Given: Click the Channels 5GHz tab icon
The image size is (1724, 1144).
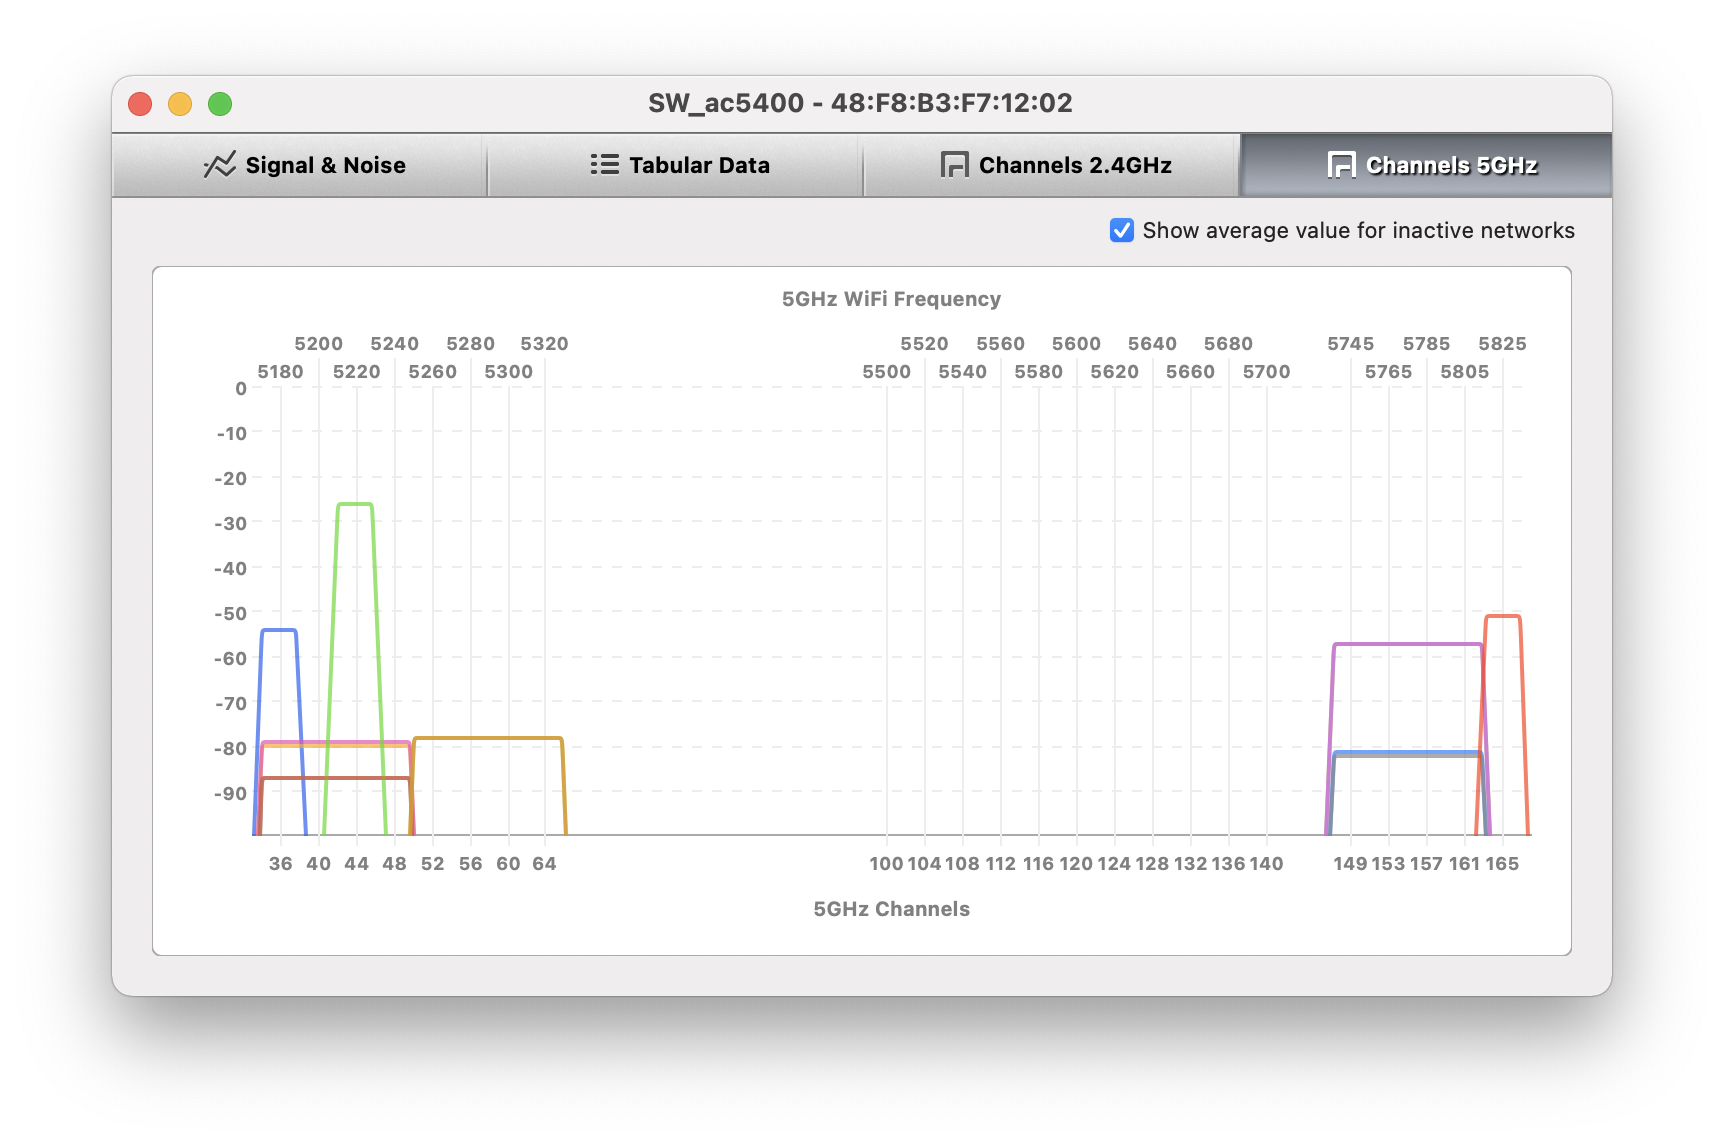Looking at the screenshot, I should click(1341, 165).
